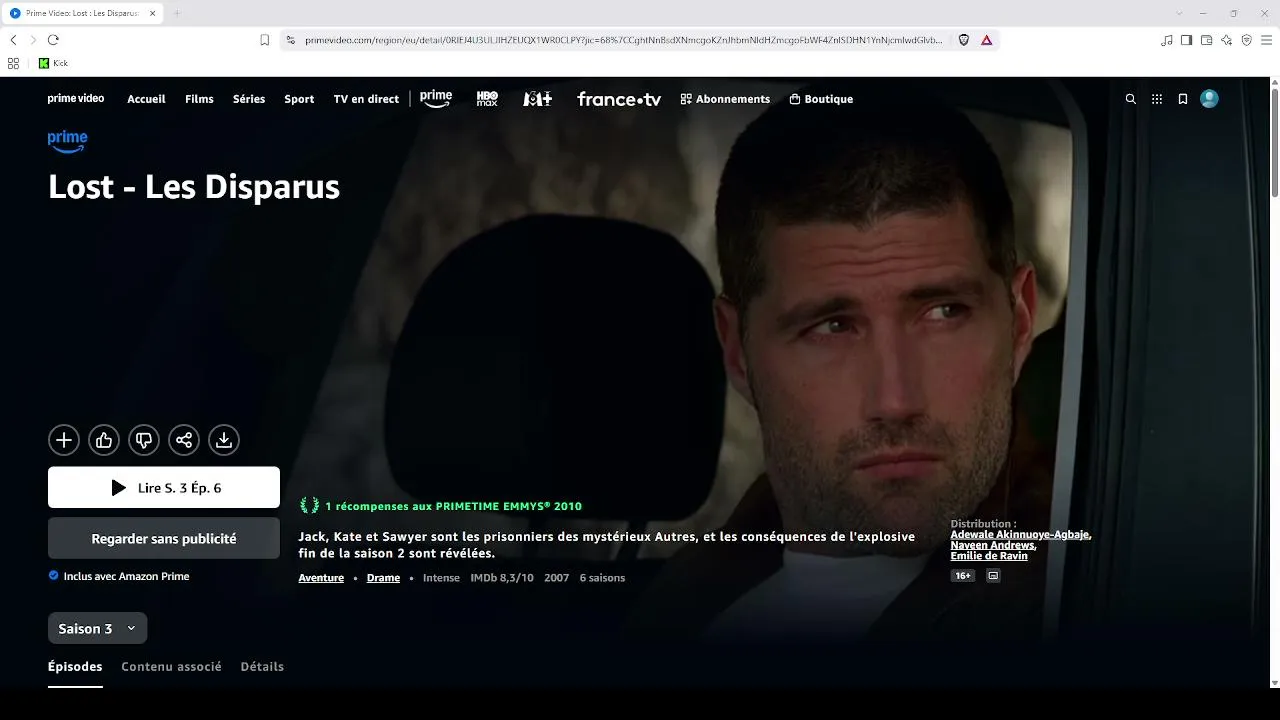
Task: Click the Inclus avec Amazon Prime label
Action: (119, 576)
